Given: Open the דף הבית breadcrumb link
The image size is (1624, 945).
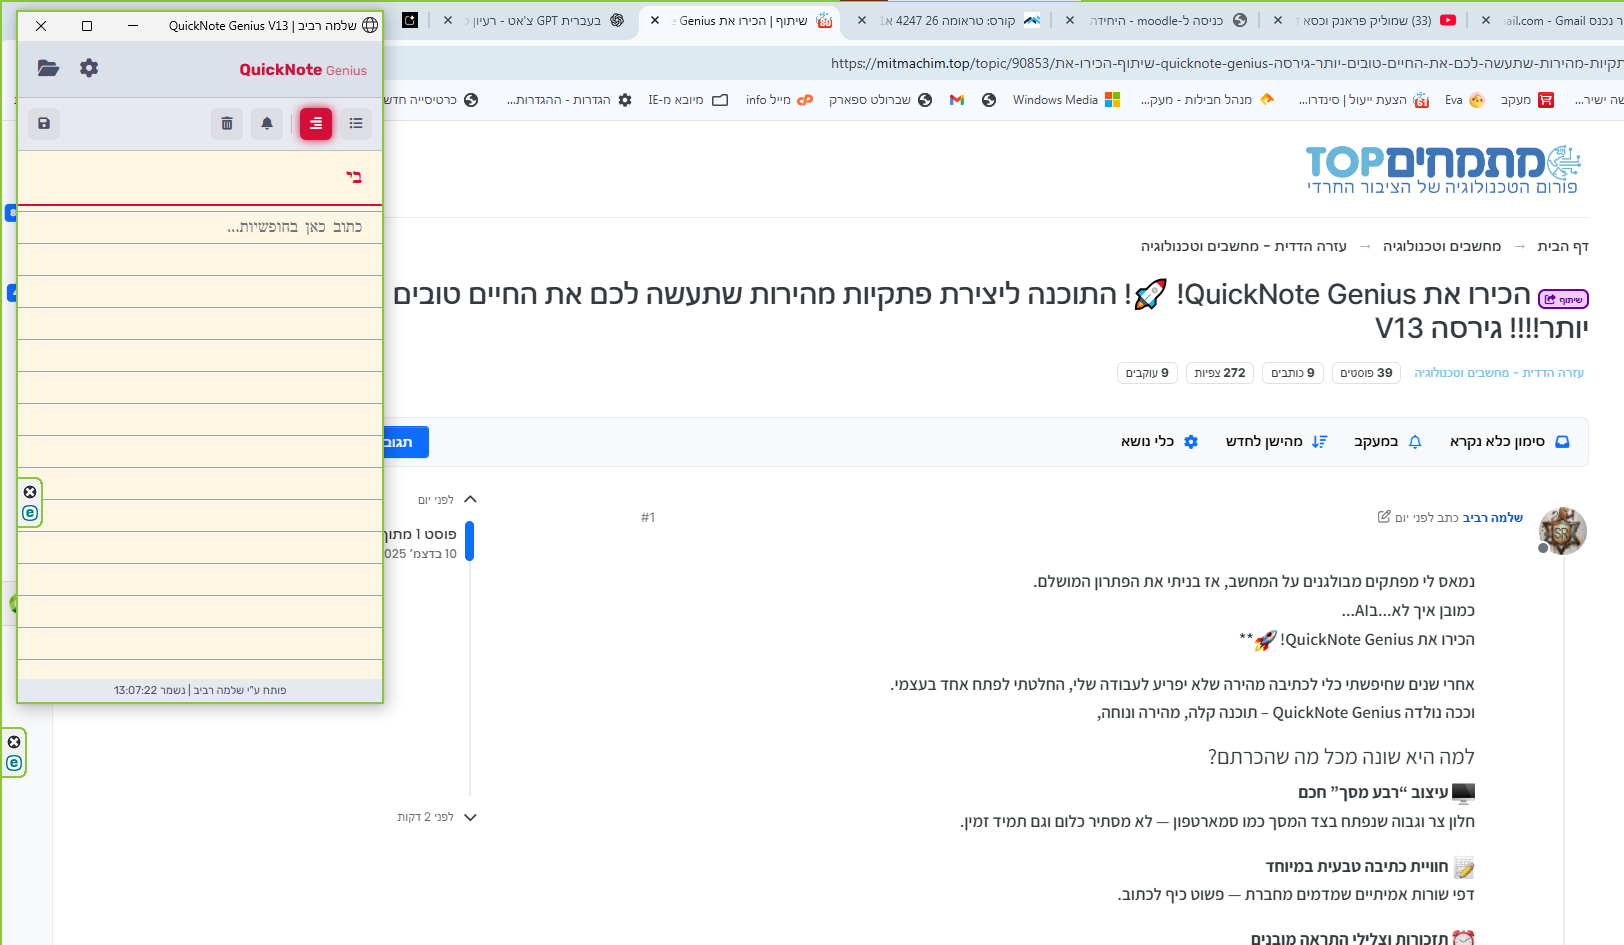Looking at the screenshot, I should (1563, 246).
